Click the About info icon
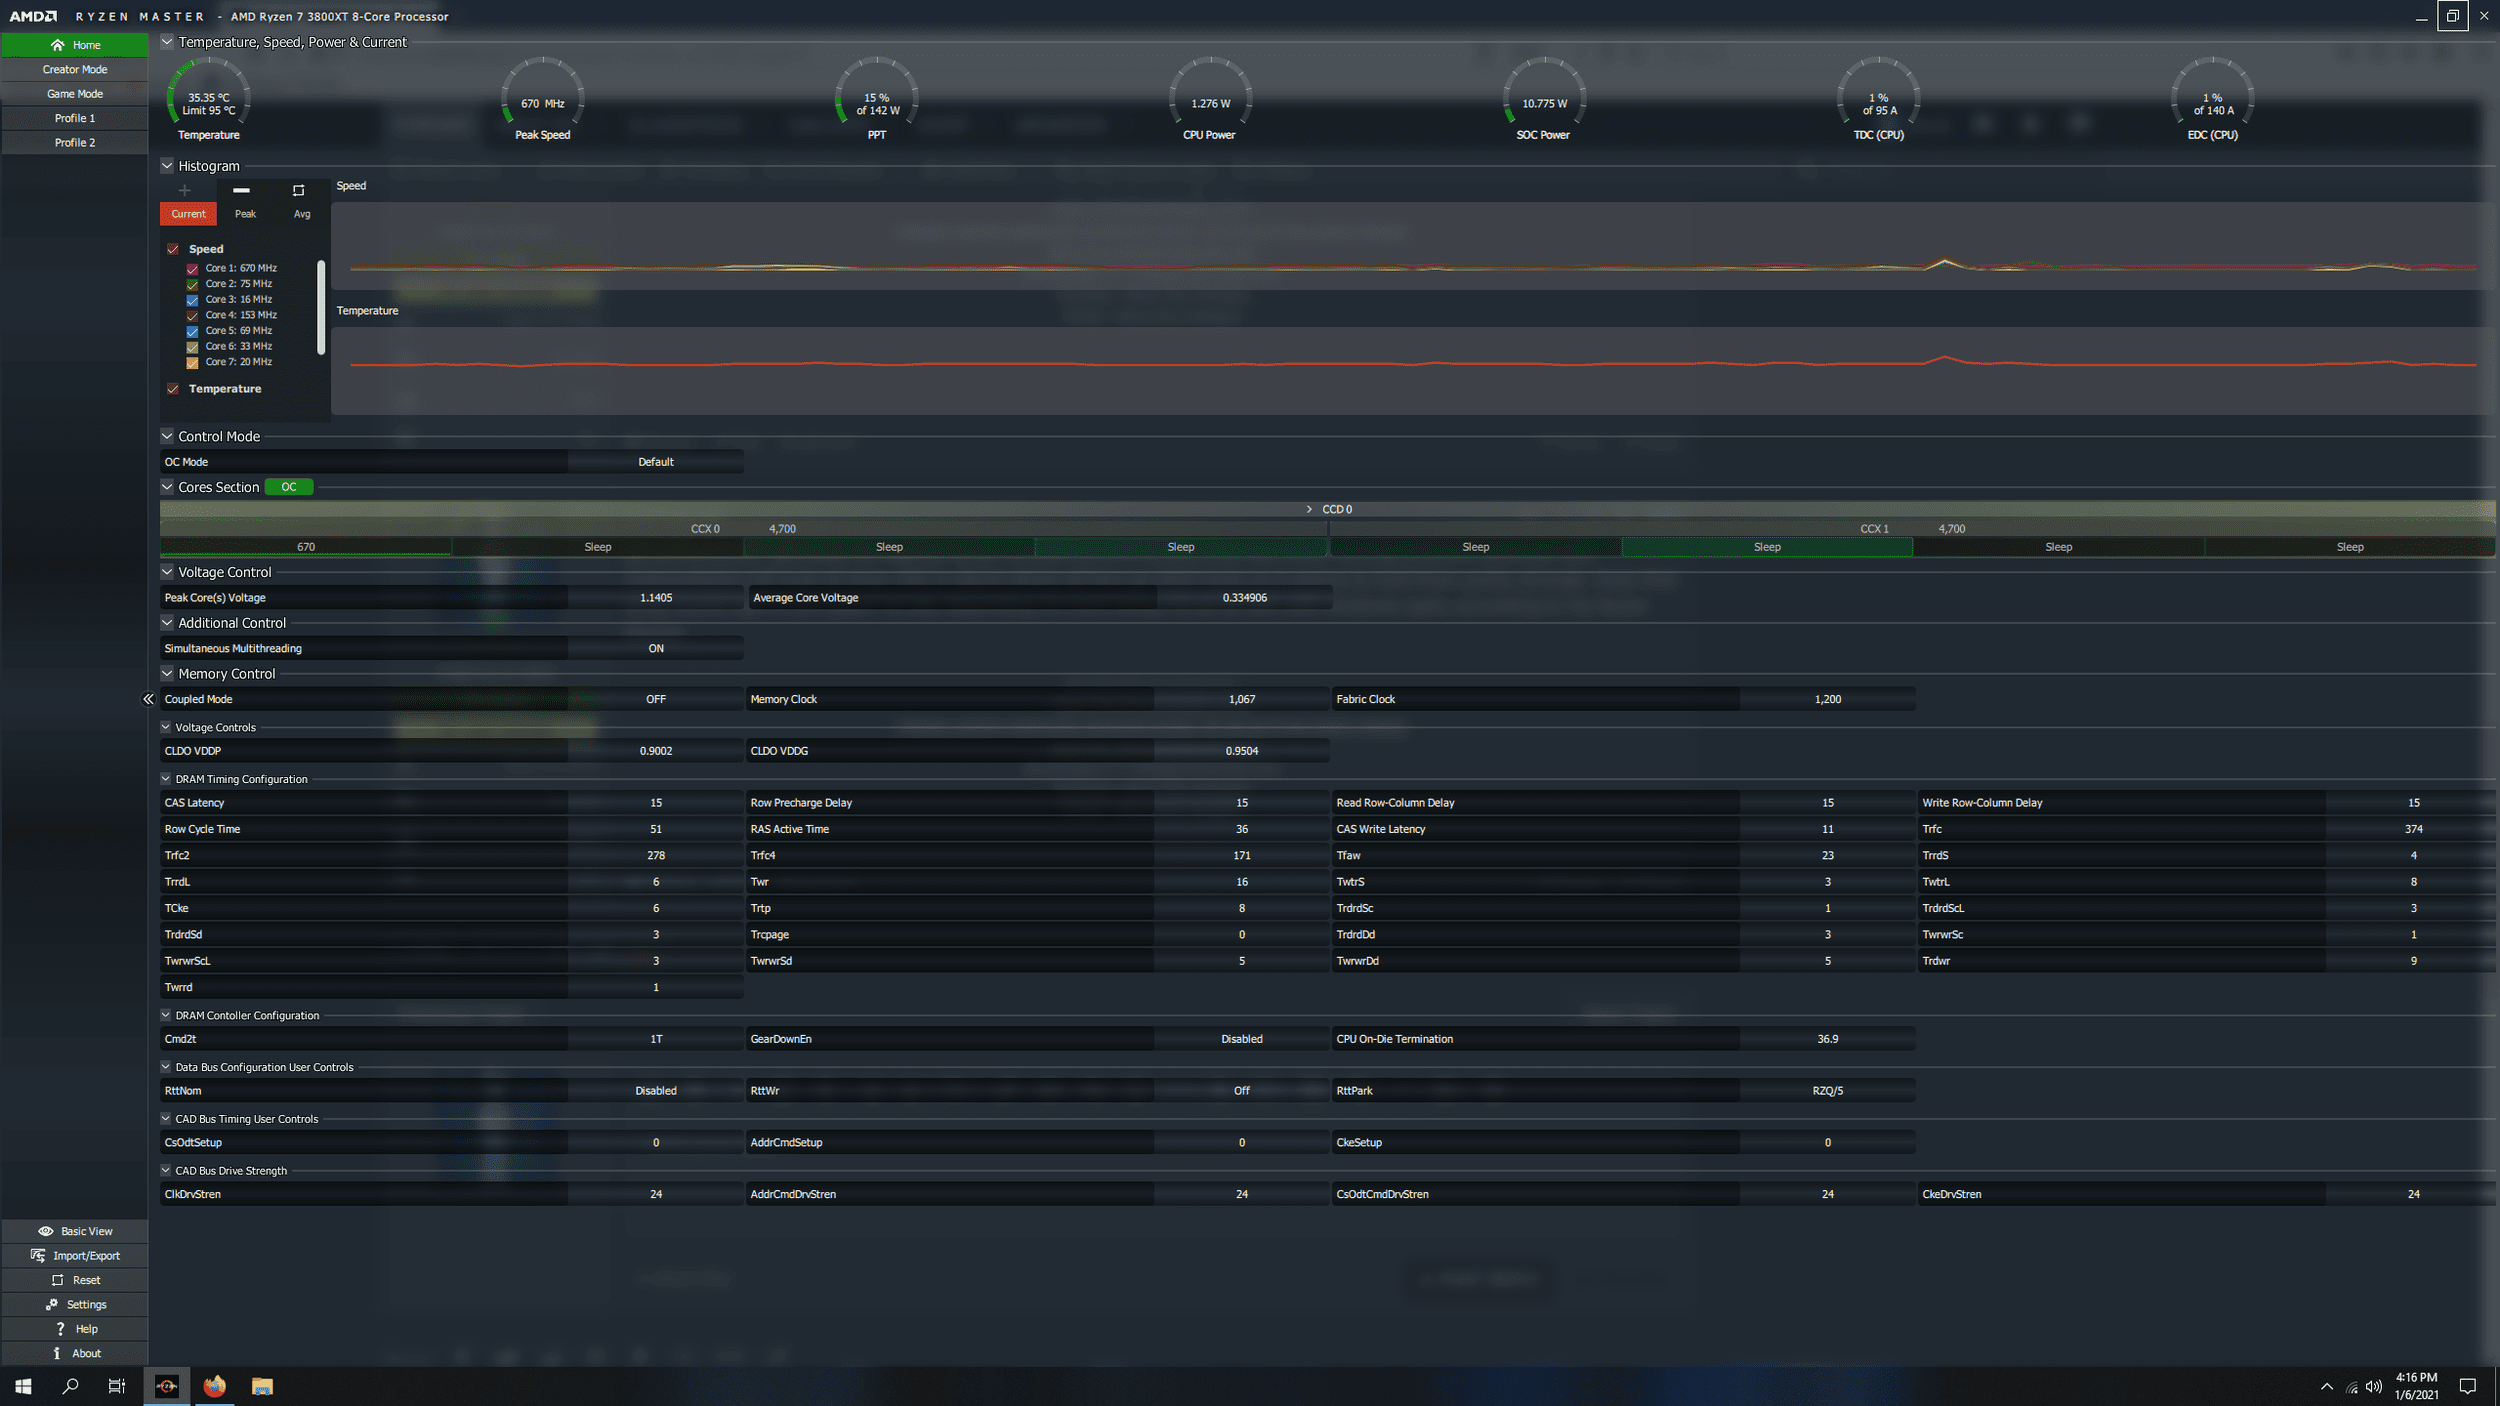 pyautogui.click(x=57, y=1353)
